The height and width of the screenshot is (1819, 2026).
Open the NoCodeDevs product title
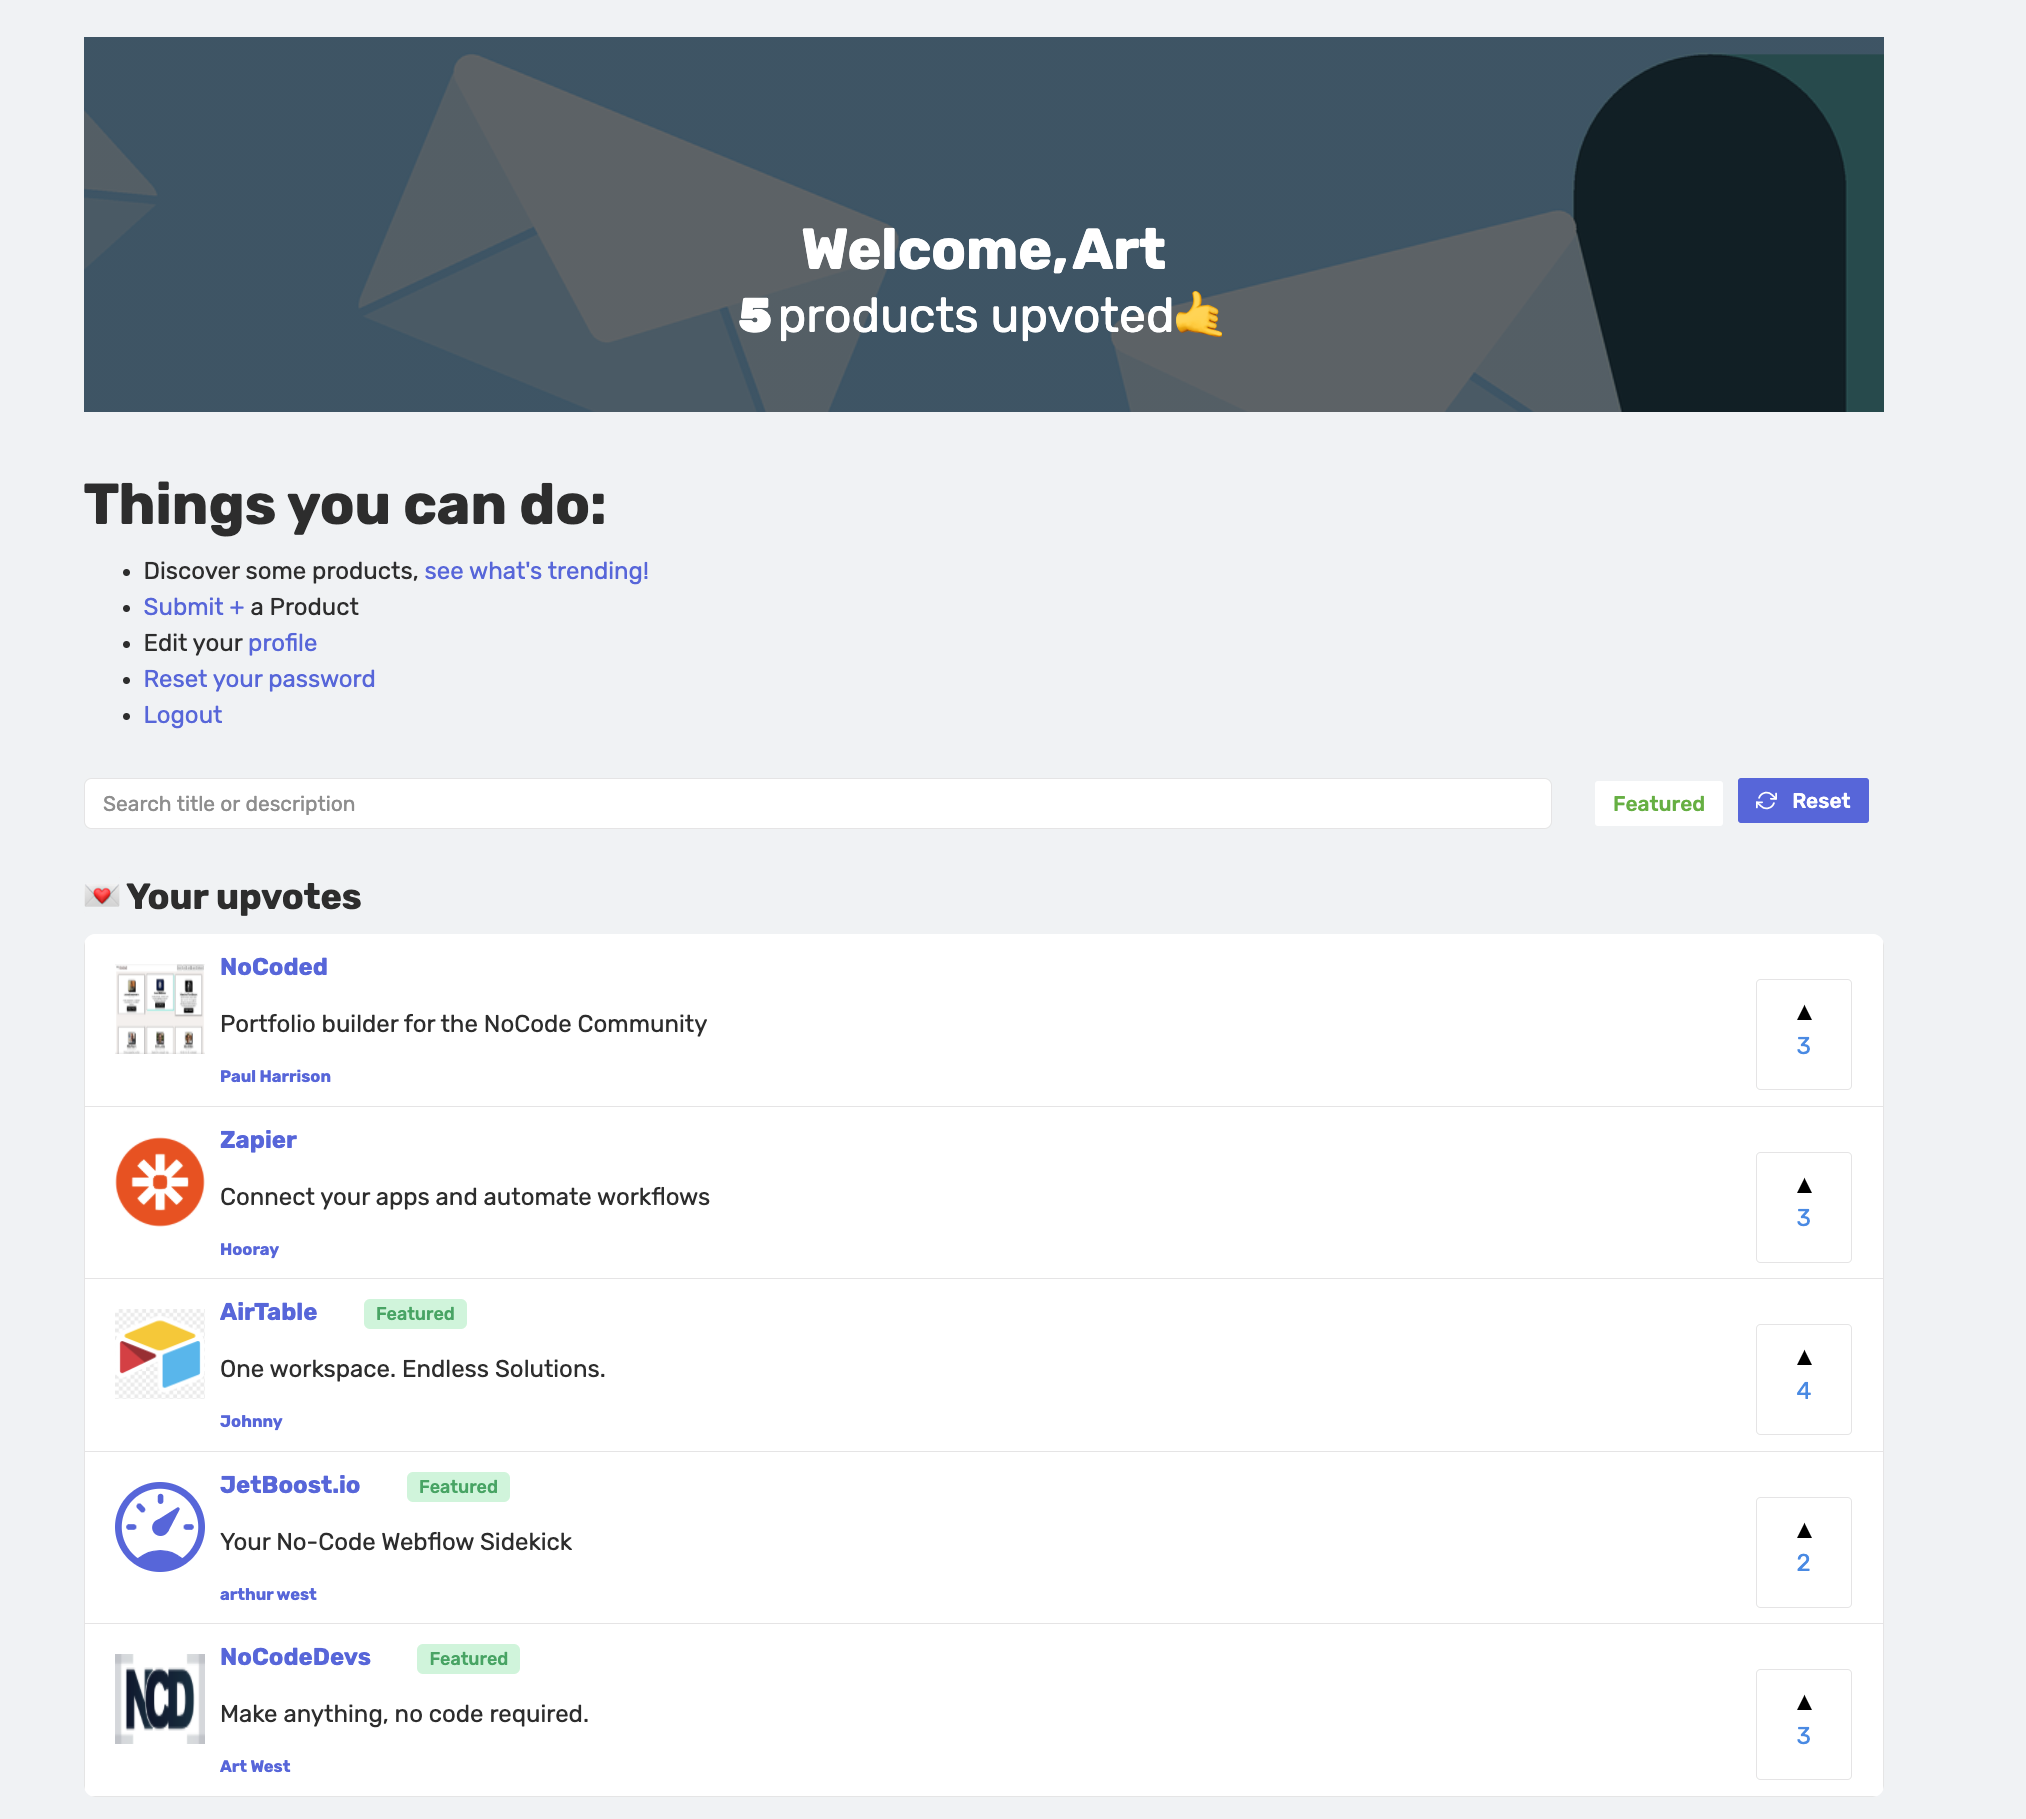[295, 1657]
